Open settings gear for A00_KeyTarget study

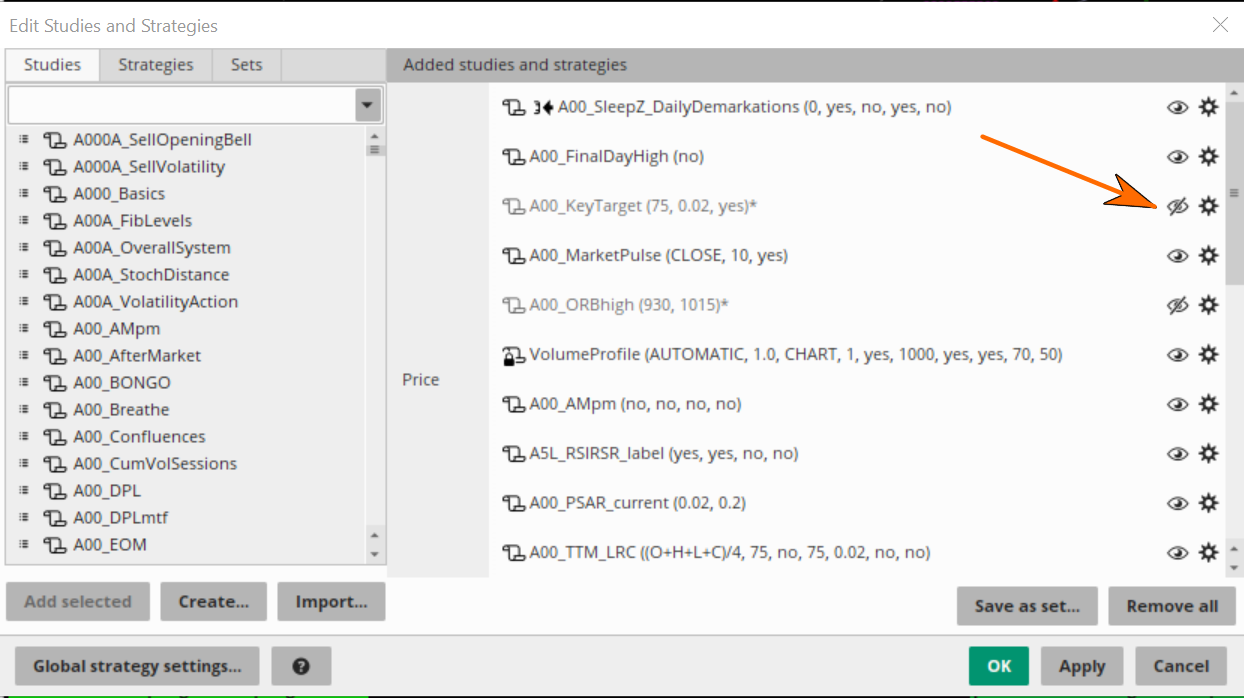point(1208,206)
